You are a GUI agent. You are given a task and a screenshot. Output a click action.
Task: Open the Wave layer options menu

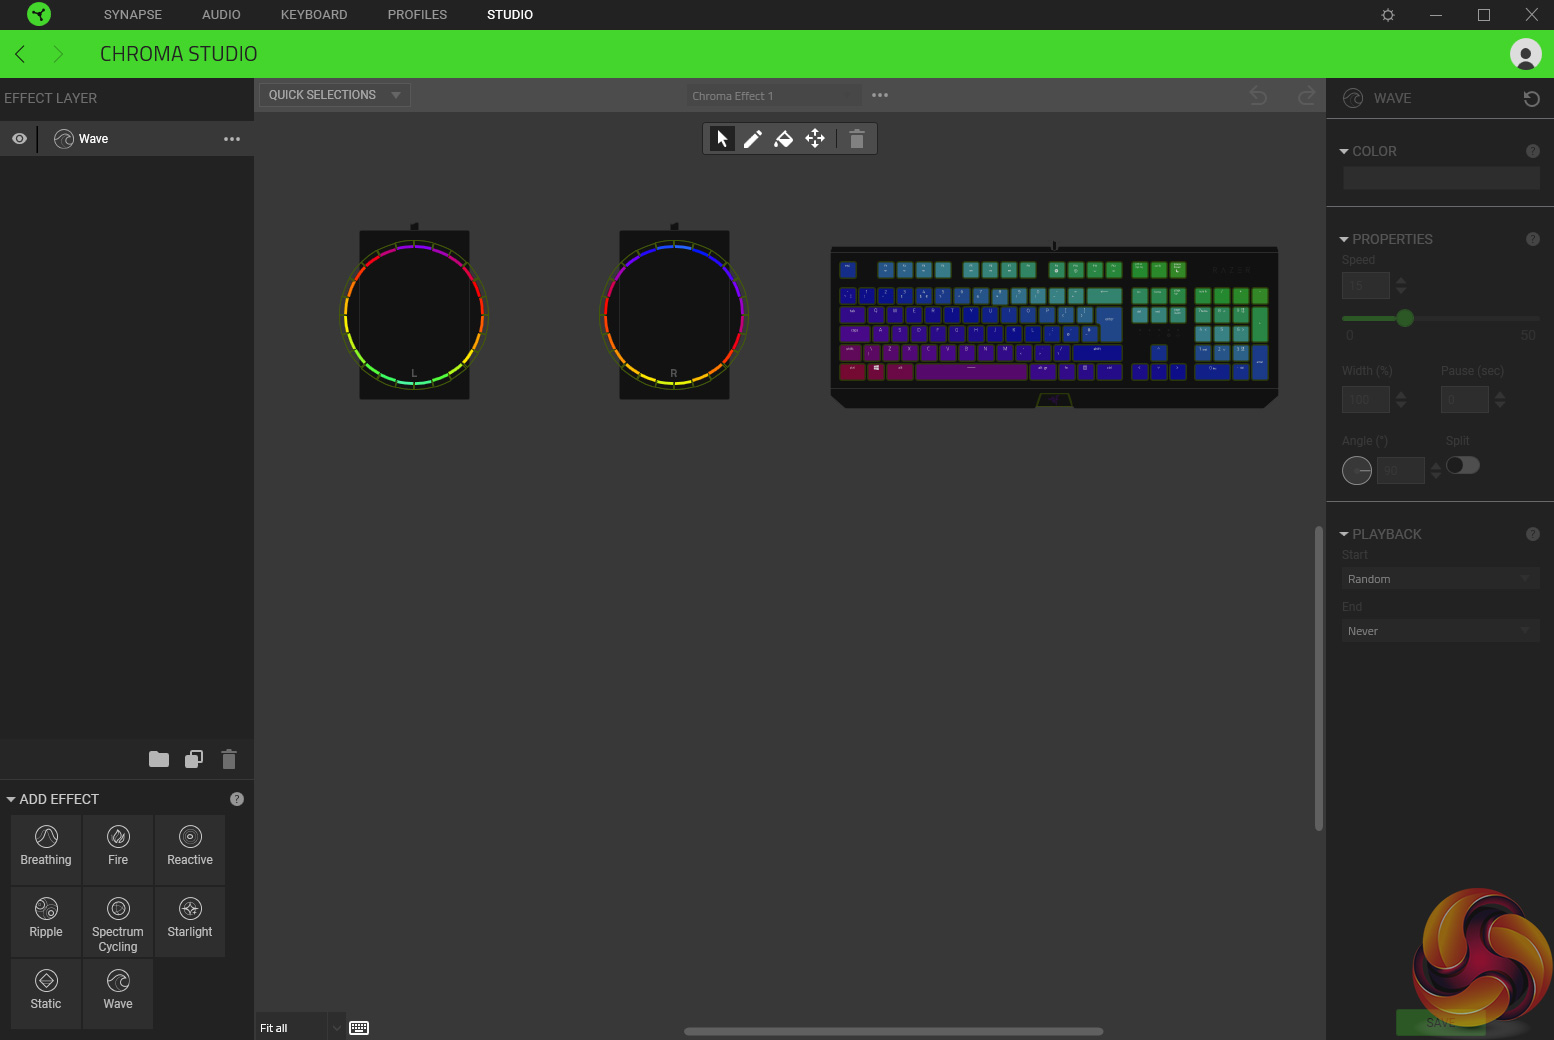[232, 139]
